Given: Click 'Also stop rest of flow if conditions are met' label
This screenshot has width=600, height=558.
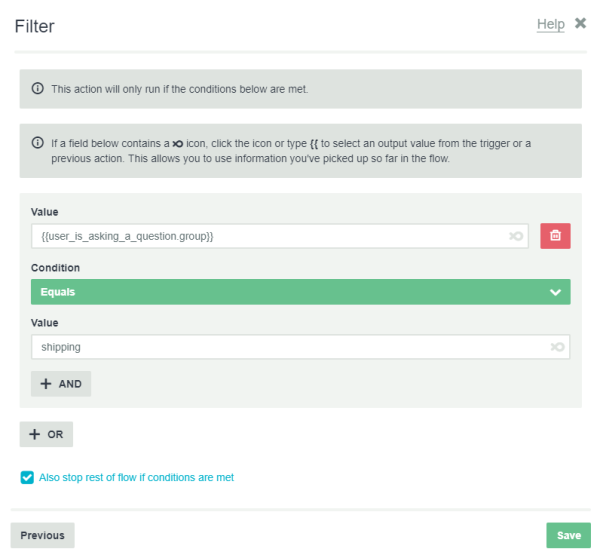Looking at the screenshot, I should point(136,477).
